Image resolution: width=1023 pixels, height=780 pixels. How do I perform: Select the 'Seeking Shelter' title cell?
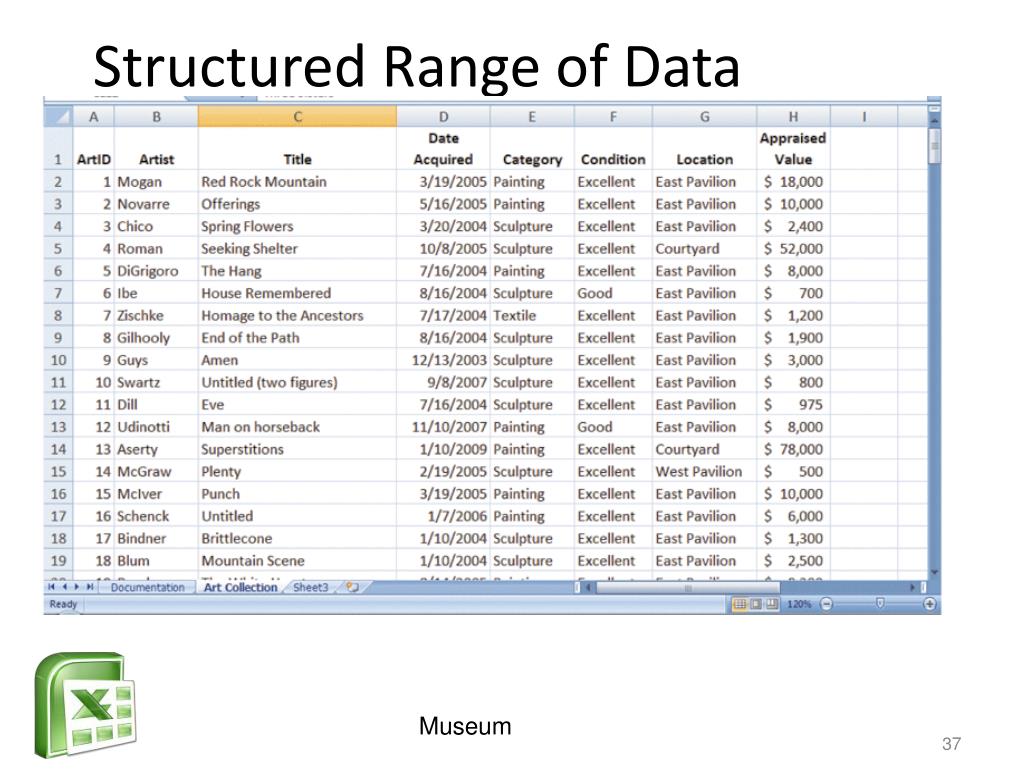point(297,248)
